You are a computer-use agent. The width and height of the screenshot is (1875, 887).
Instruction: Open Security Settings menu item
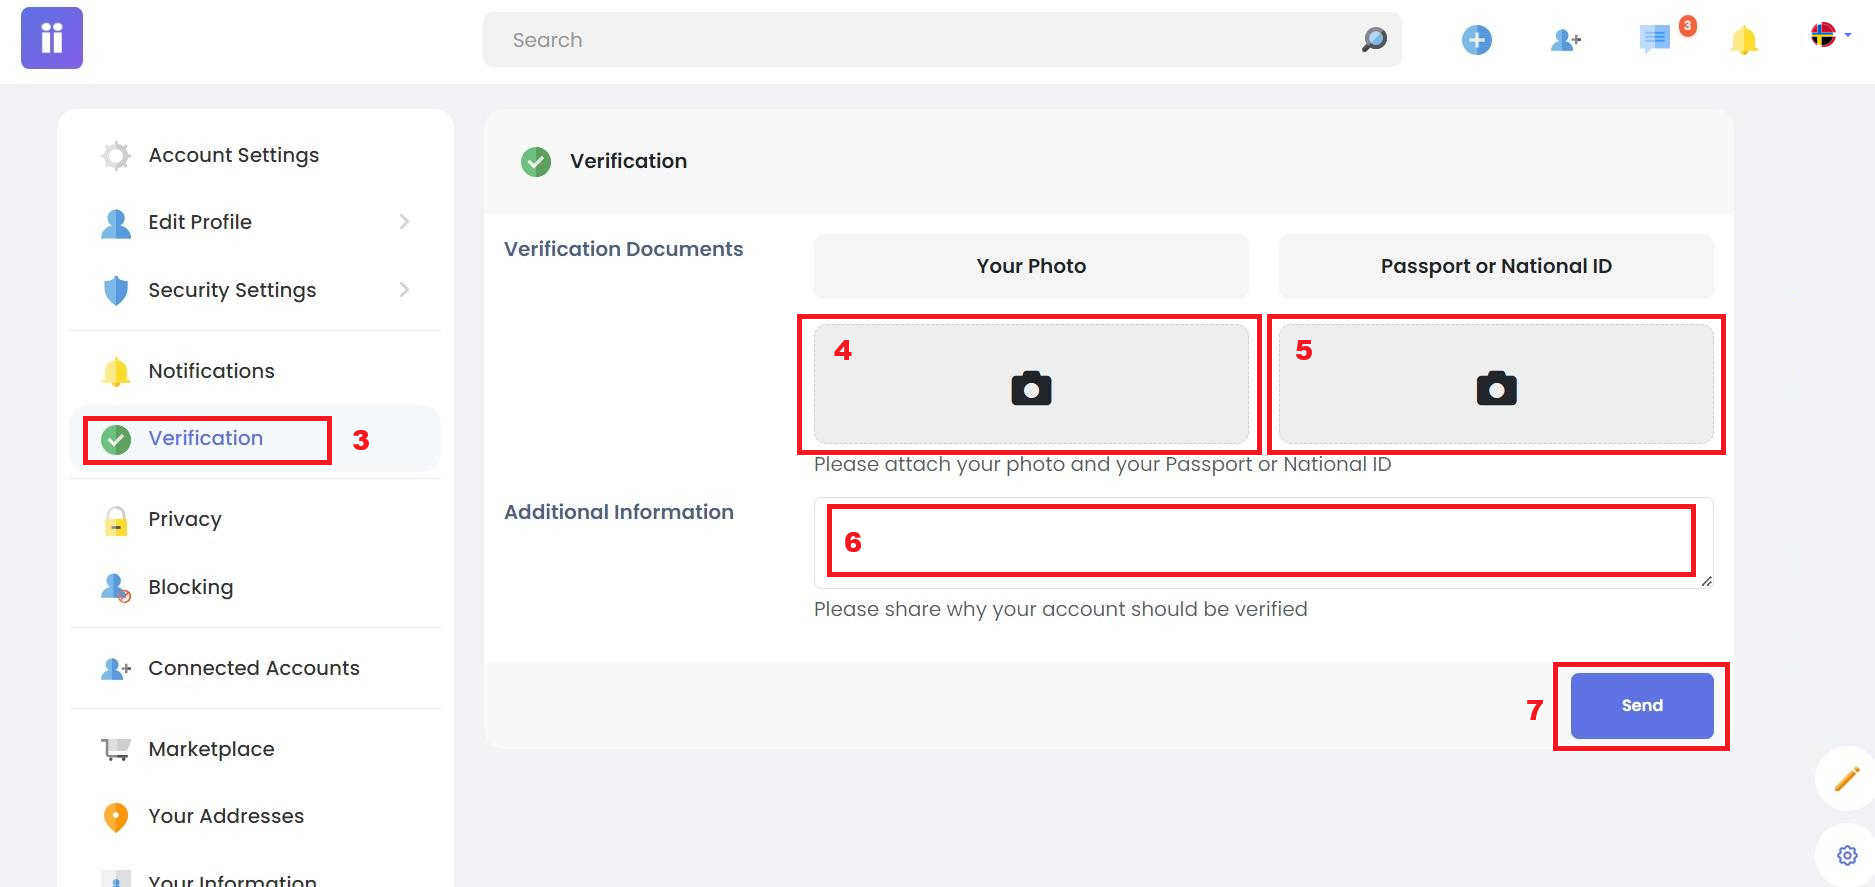pos(255,290)
